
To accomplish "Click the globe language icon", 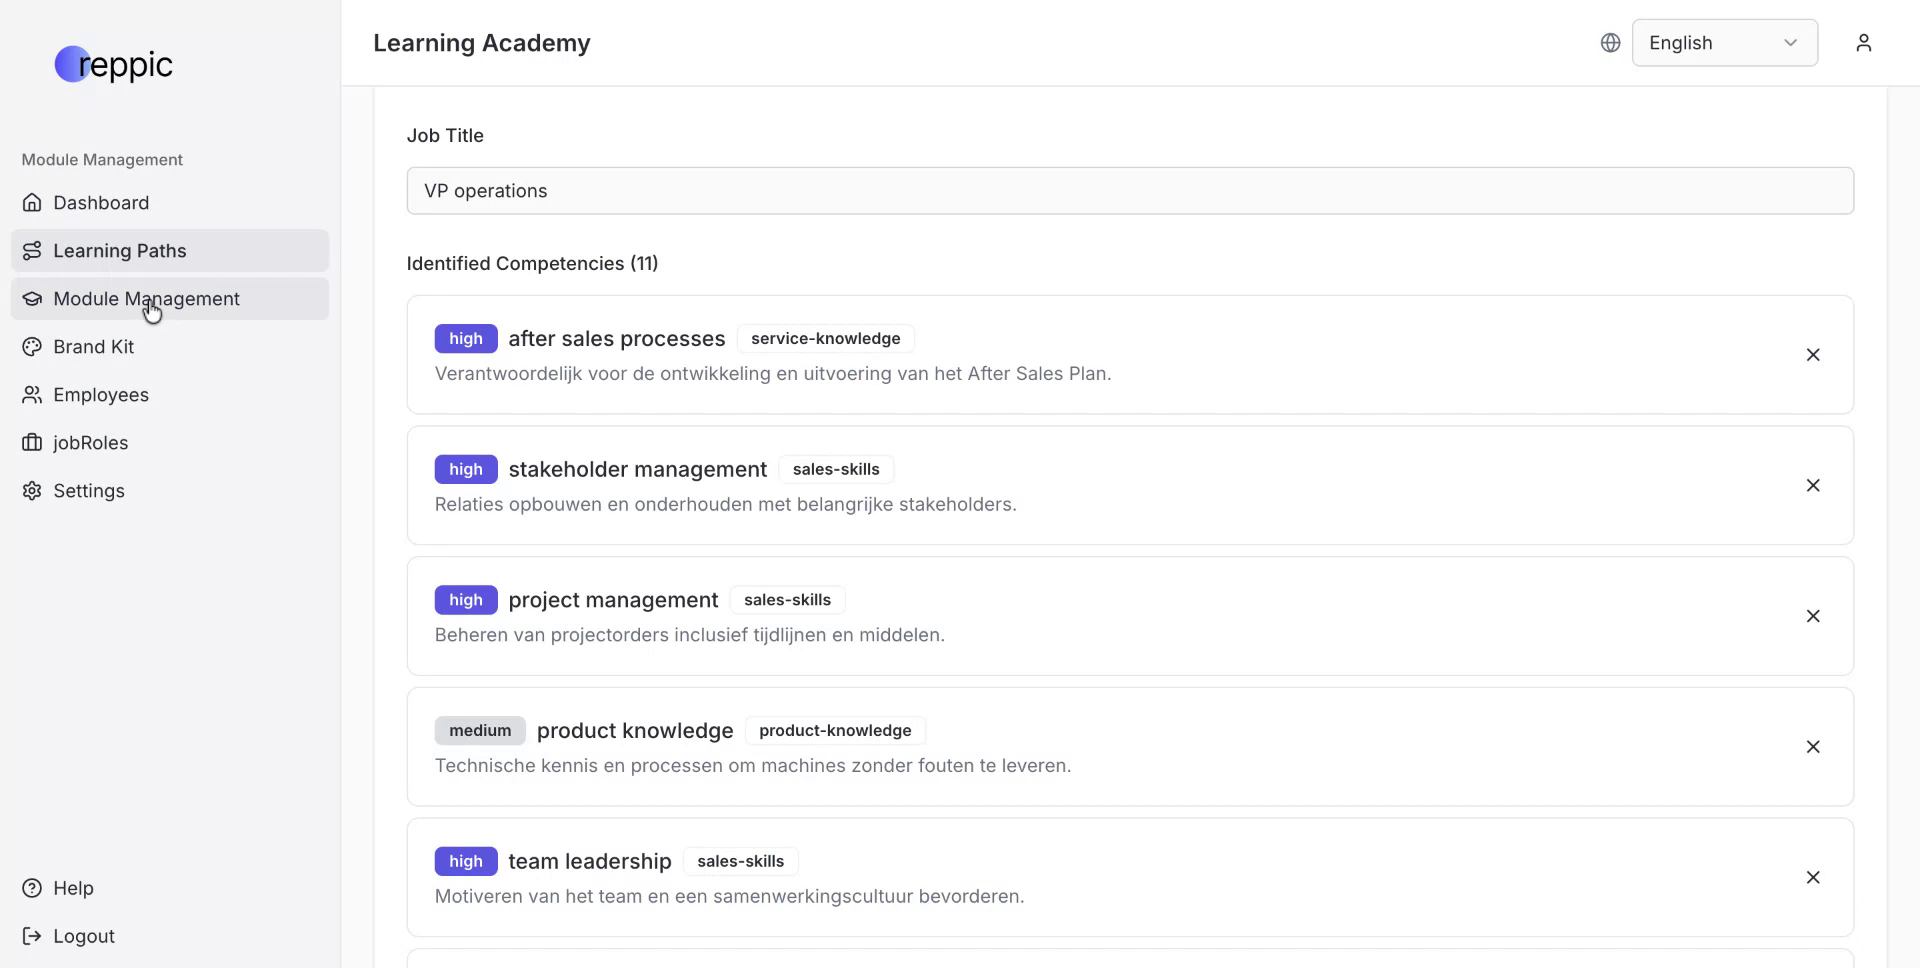I will point(1610,43).
